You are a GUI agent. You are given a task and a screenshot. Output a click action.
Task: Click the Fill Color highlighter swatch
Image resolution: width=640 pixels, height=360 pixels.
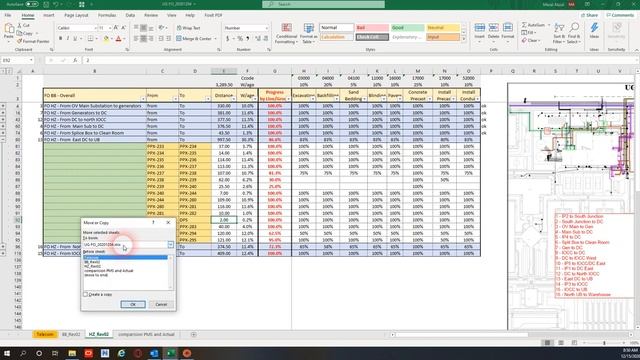coord(106,39)
